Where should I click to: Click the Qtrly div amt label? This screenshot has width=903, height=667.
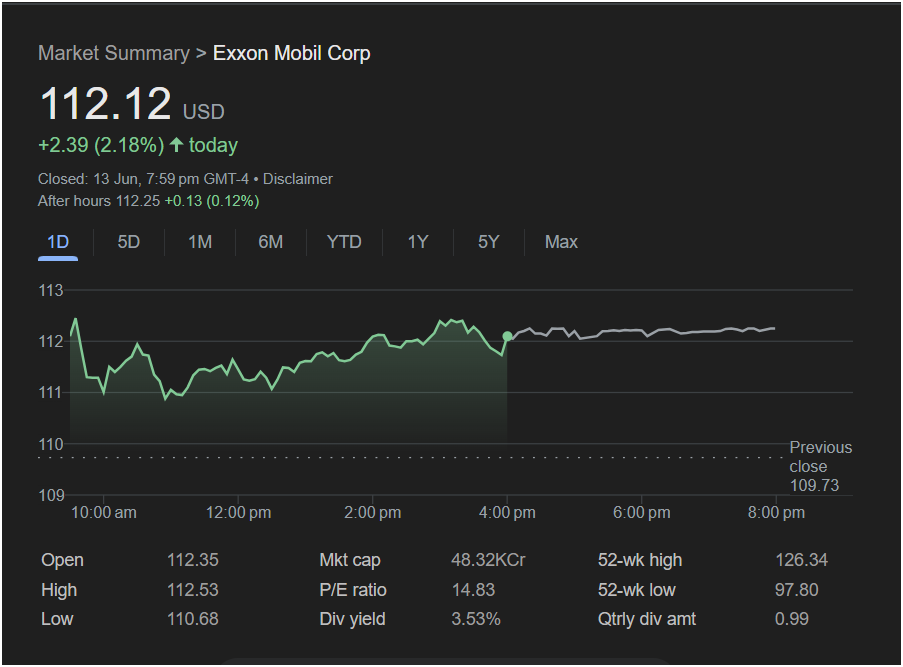[x=647, y=619]
